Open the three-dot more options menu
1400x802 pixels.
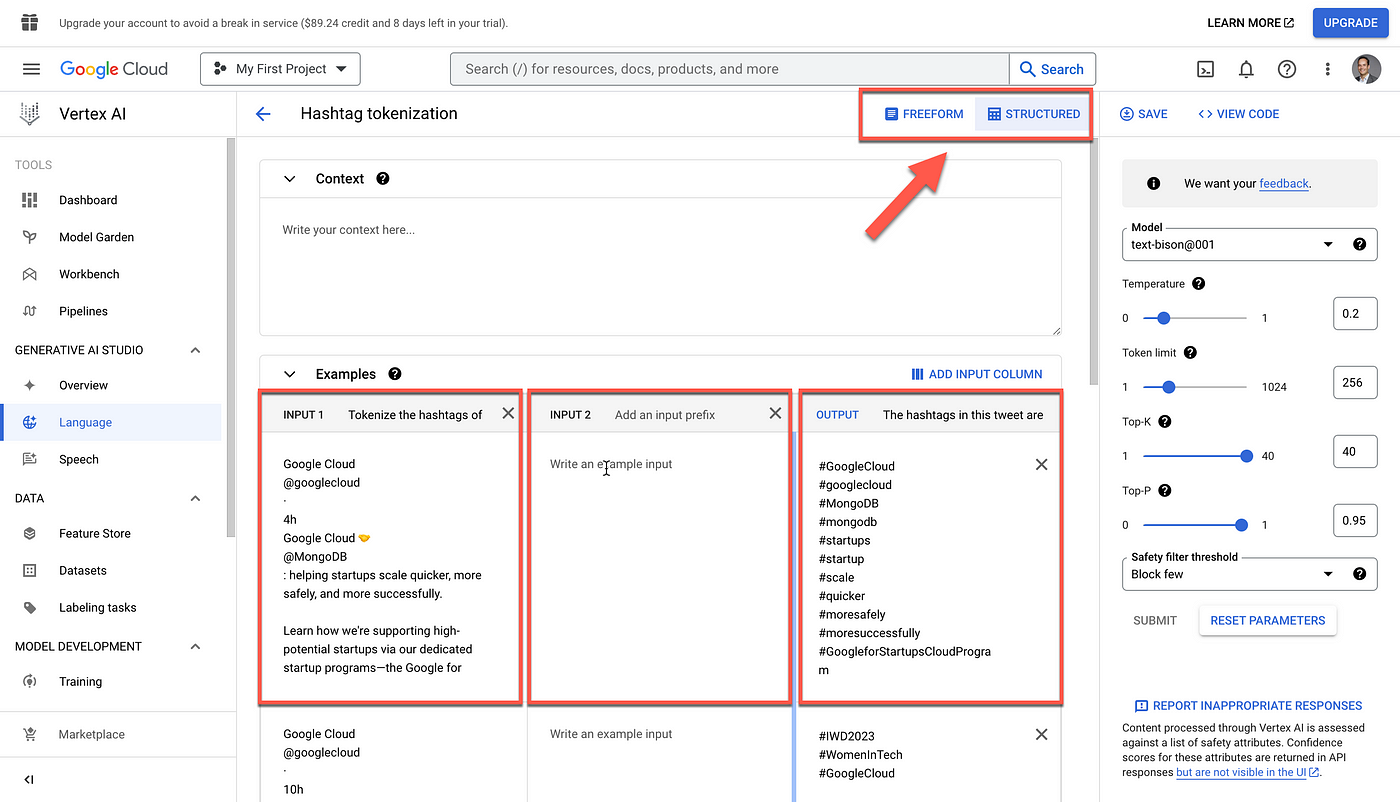[x=1328, y=69]
